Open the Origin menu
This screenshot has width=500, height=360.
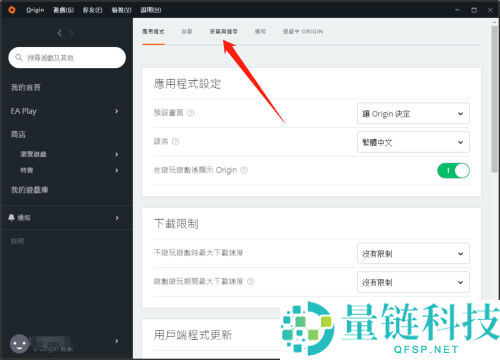pos(35,10)
